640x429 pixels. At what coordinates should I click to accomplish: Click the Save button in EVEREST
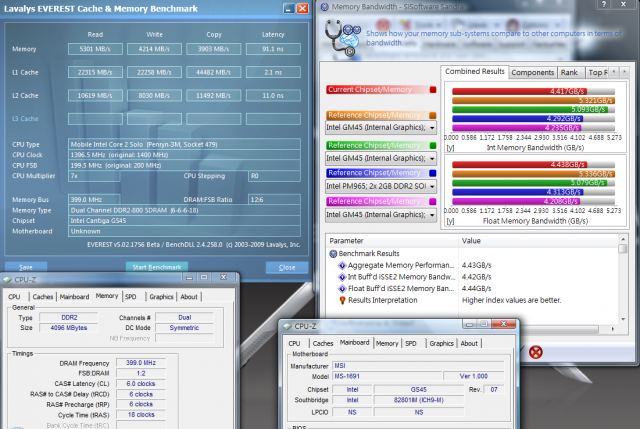(x=26, y=267)
